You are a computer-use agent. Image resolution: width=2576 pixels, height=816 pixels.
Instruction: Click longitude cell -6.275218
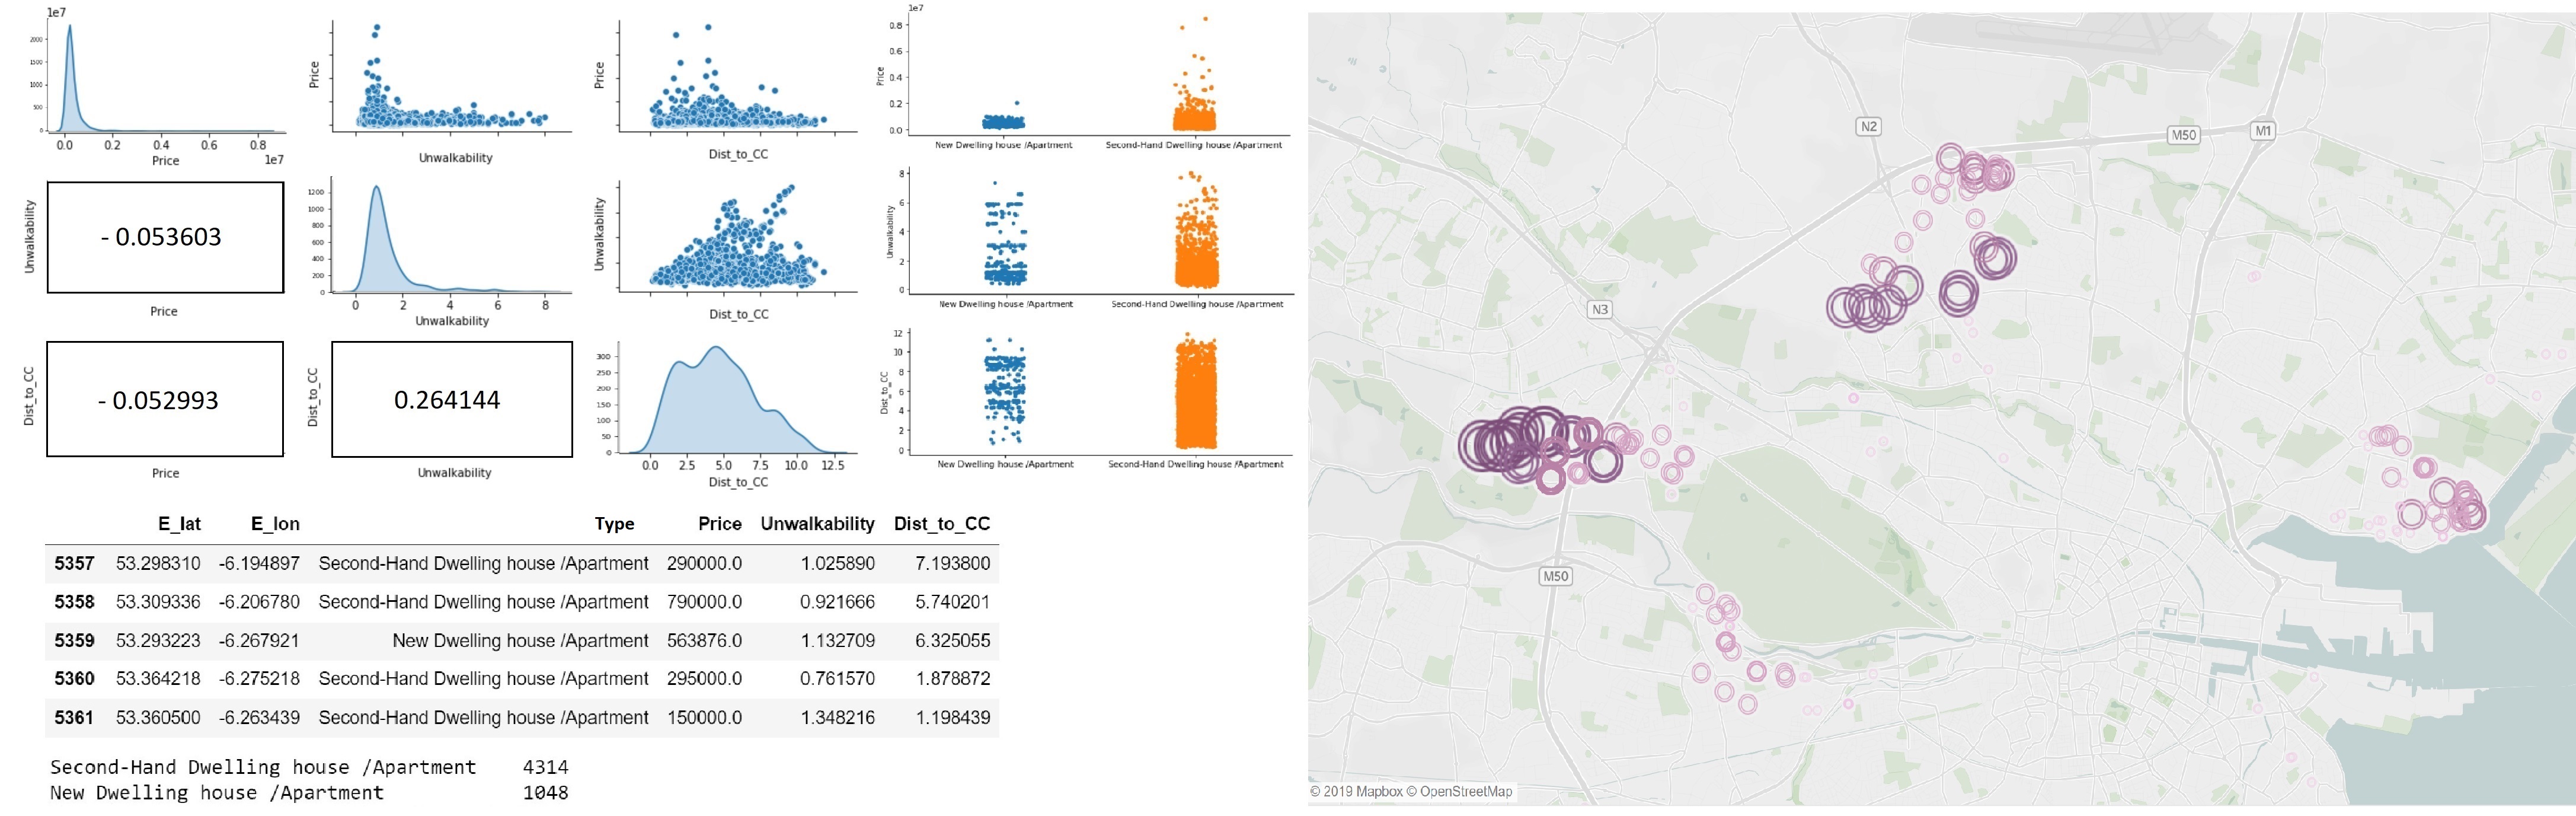coord(259,679)
